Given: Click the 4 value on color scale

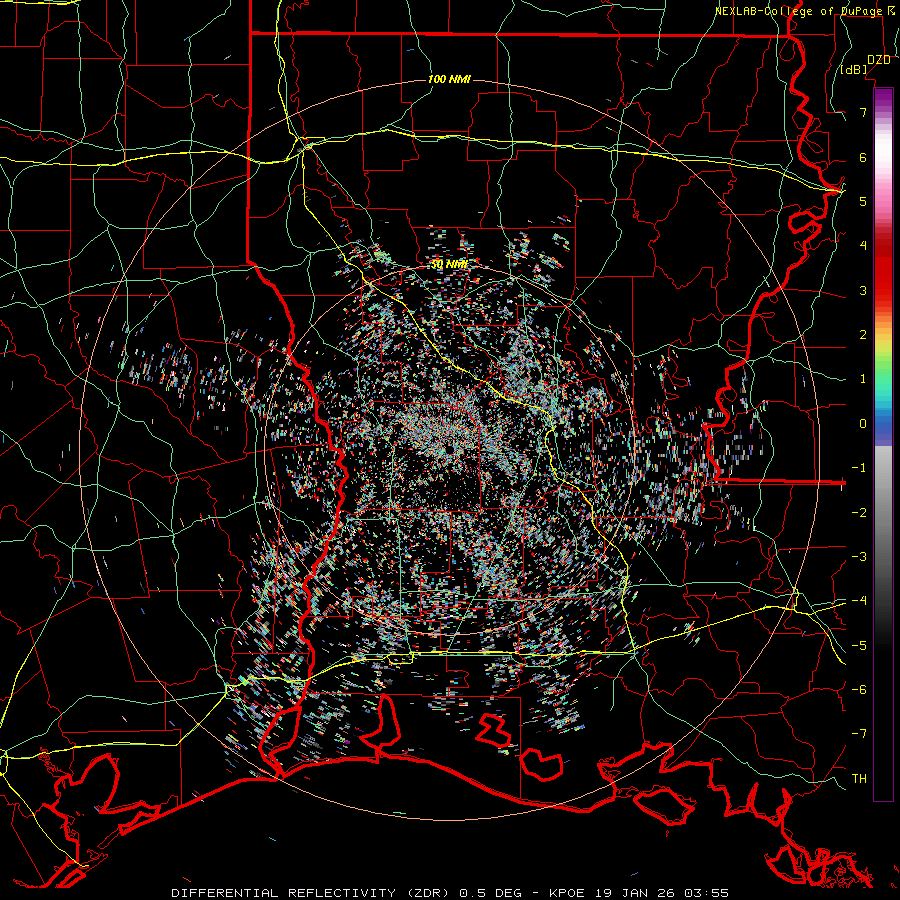Looking at the screenshot, I should (x=863, y=246).
